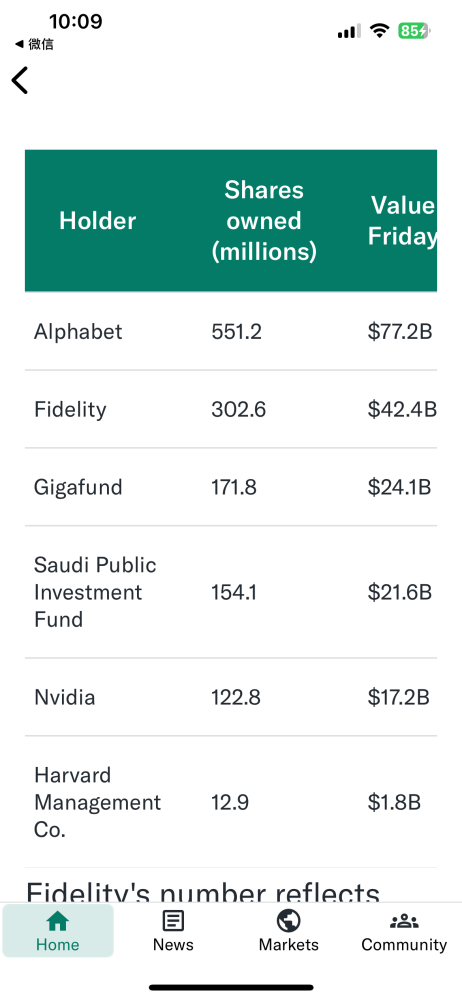The width and height of the screenshot is (462, 1000).
Task: Select the Gigafund holder name
Action: (x=78, y=488)
